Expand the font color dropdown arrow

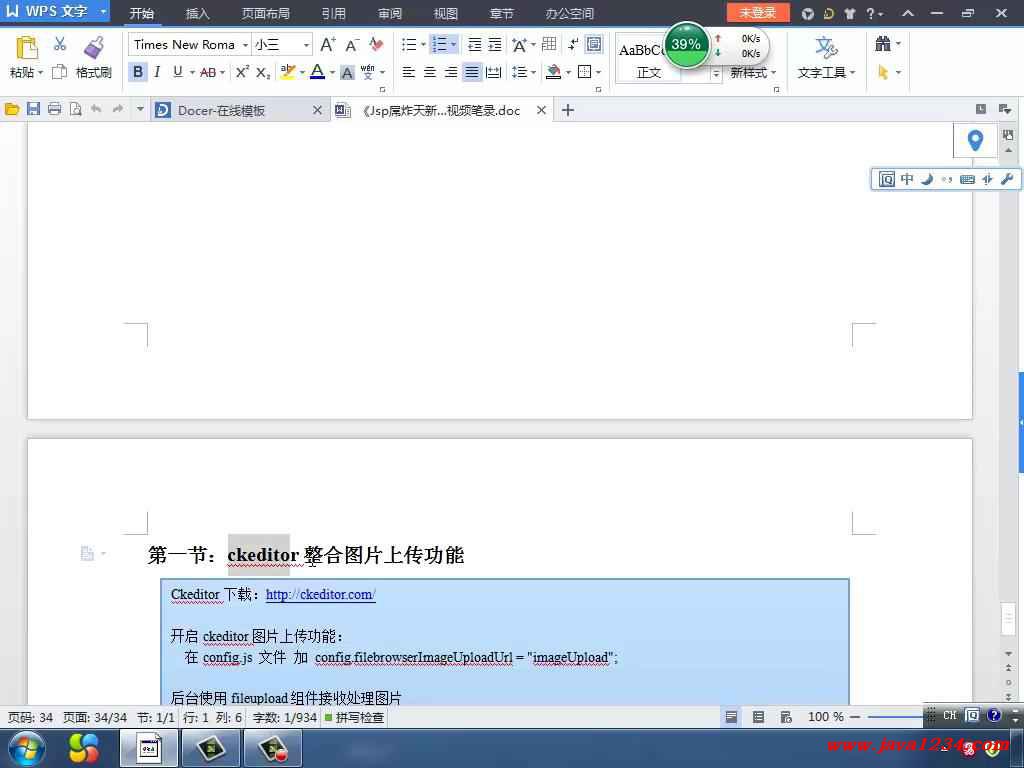(332, 72)
